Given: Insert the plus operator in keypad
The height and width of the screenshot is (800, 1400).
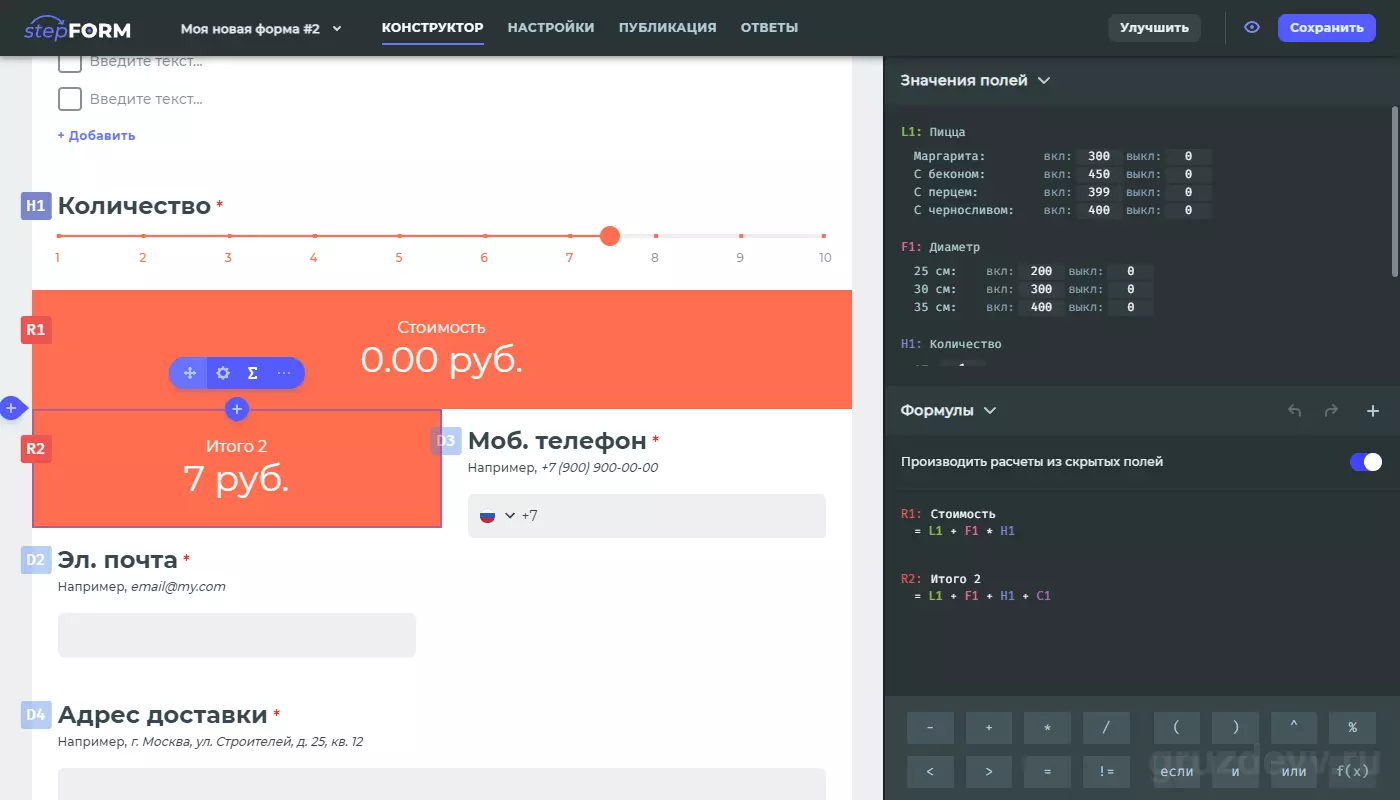Looking at the screenshot, I should (989, 728).
